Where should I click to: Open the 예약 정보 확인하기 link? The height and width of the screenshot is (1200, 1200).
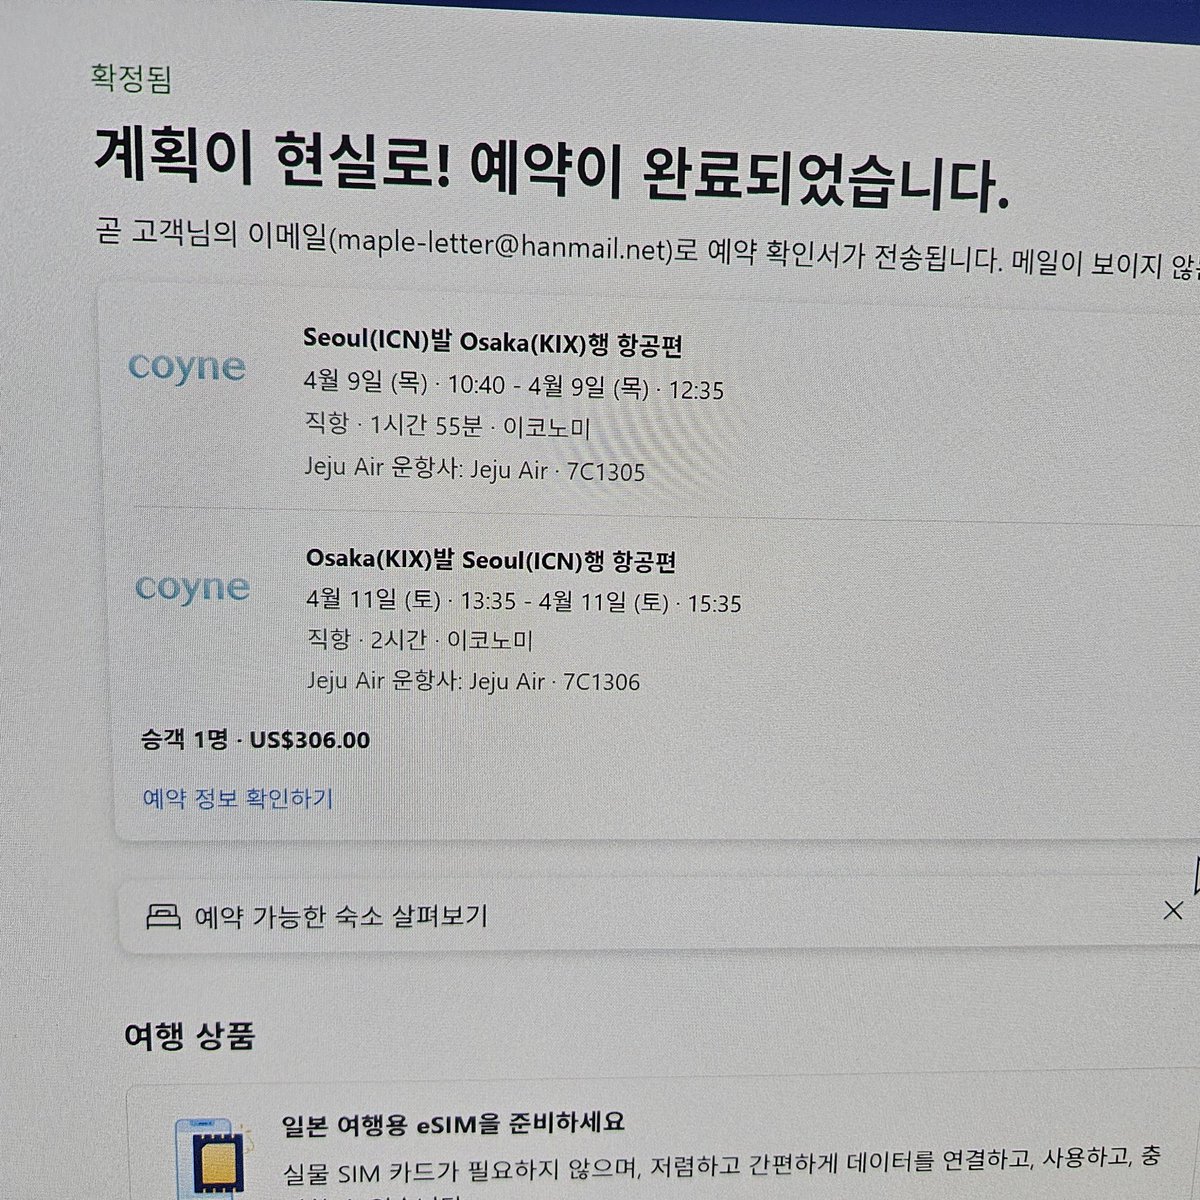click(x=238, y=799)
